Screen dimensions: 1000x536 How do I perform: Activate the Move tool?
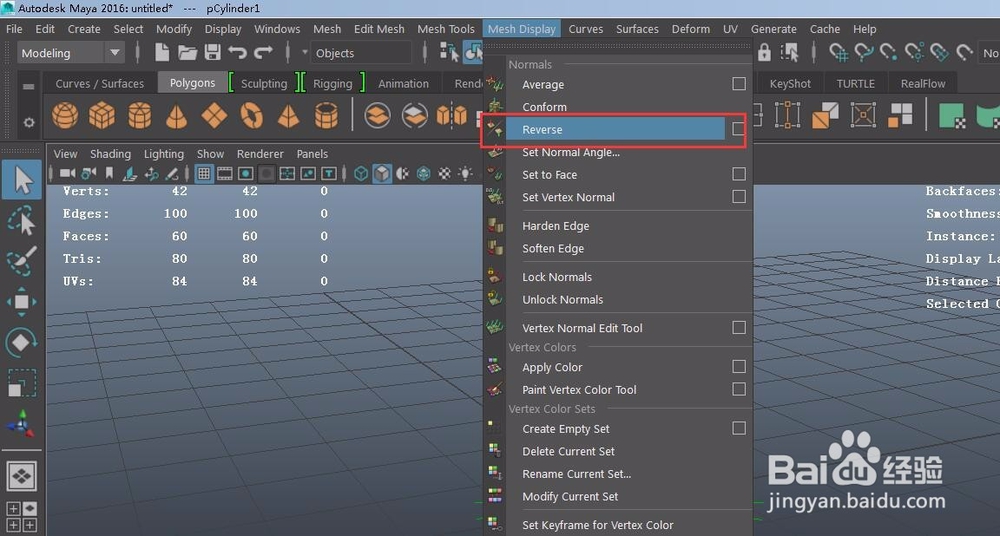point(22,302)
